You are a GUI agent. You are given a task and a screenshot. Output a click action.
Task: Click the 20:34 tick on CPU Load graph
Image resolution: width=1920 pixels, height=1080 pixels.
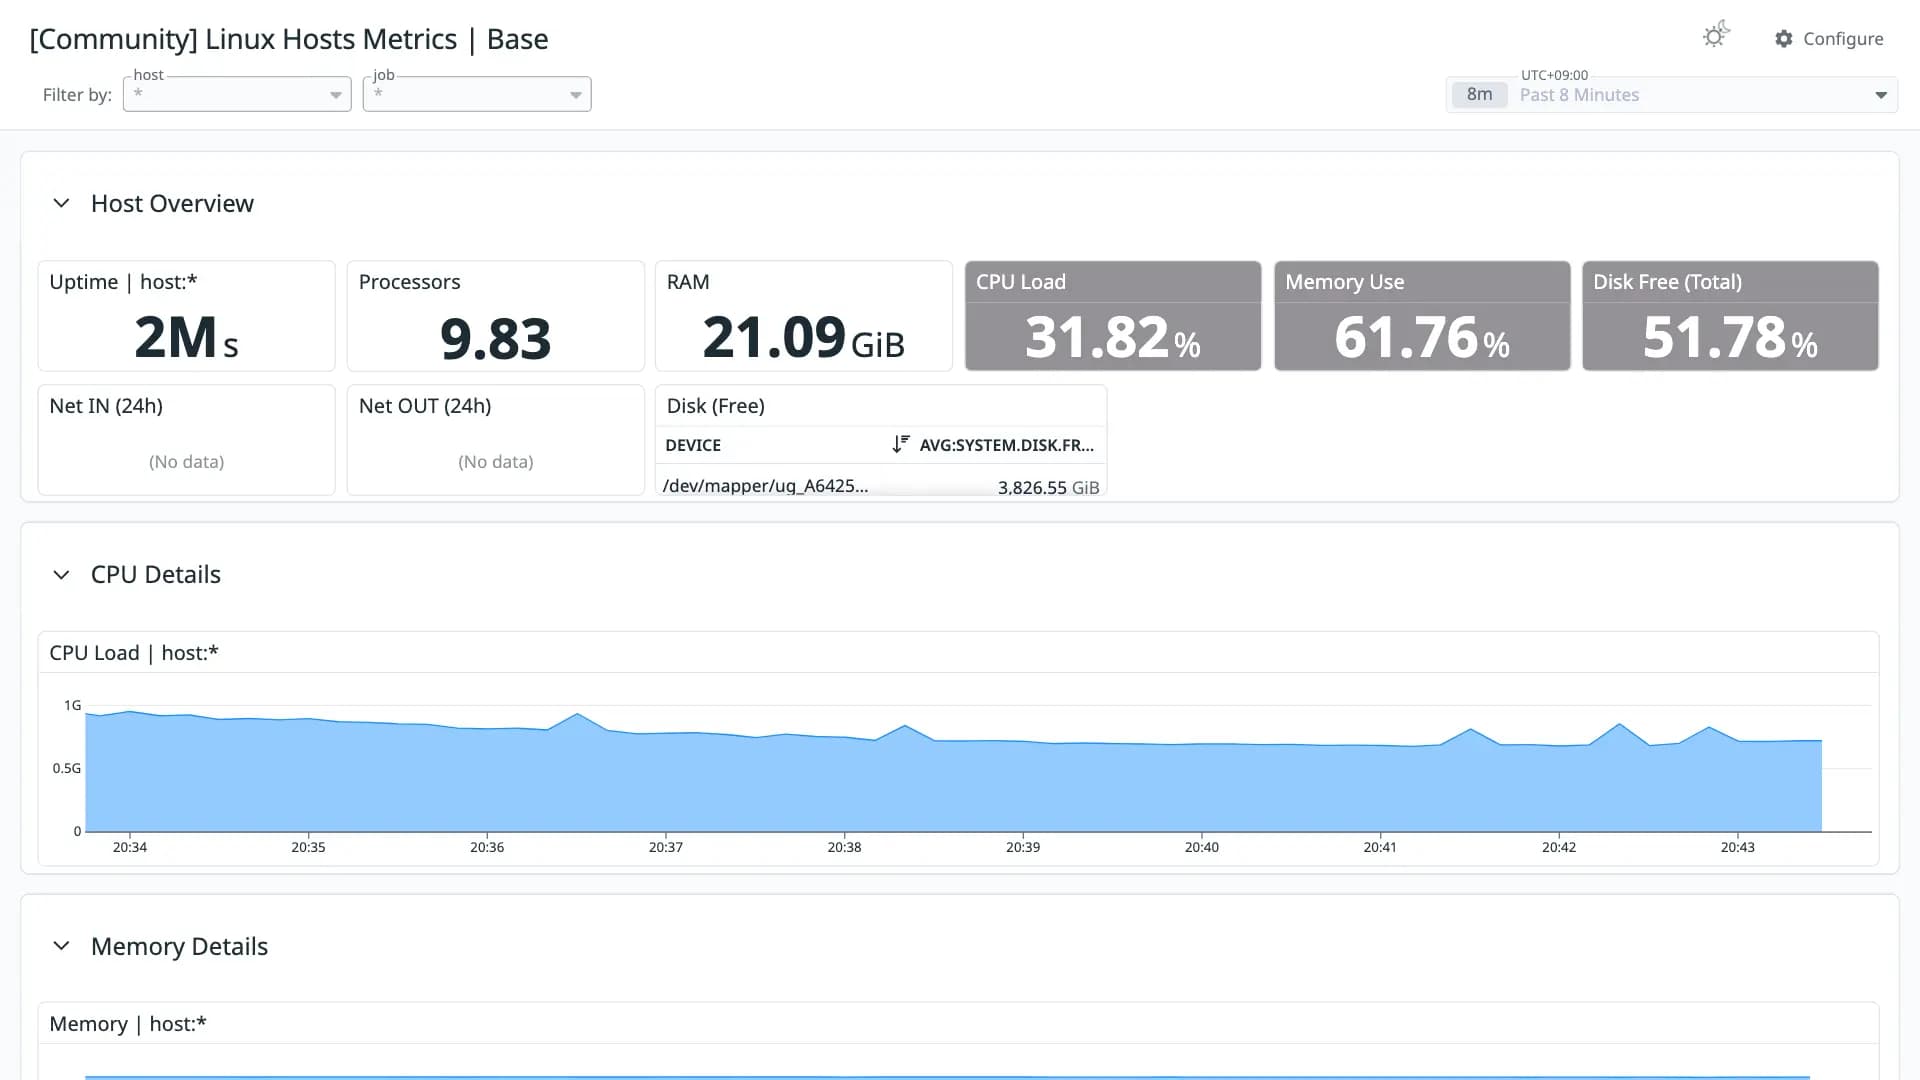coord(129,847)
